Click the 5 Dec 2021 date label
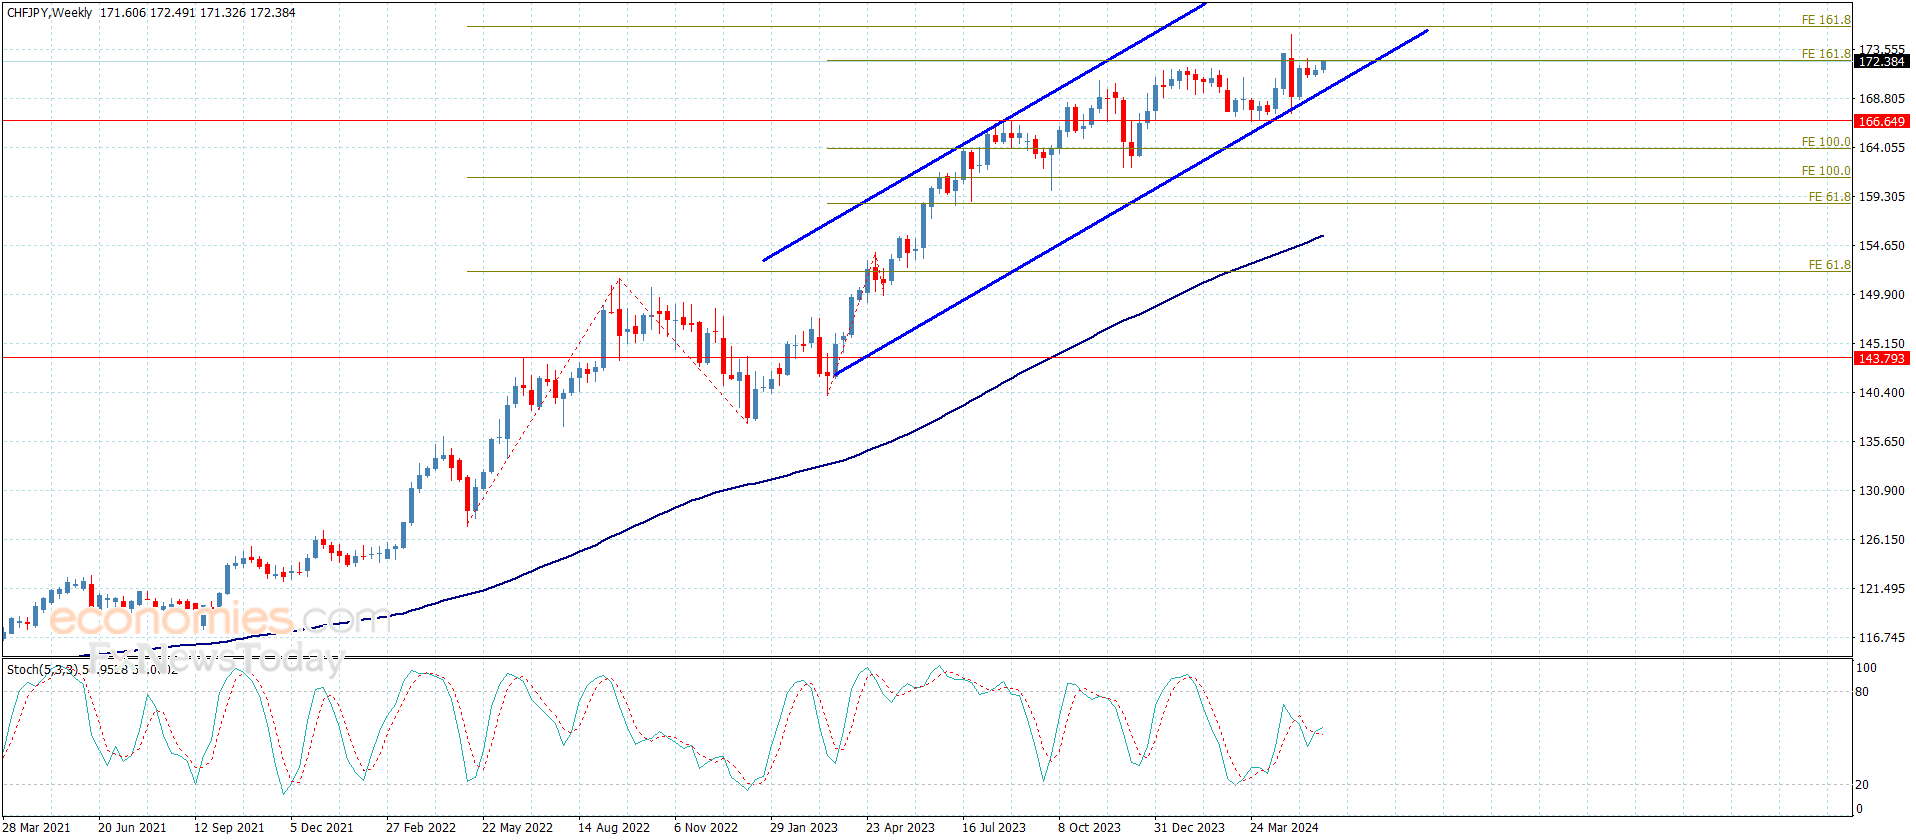 (x=322, y=828)
